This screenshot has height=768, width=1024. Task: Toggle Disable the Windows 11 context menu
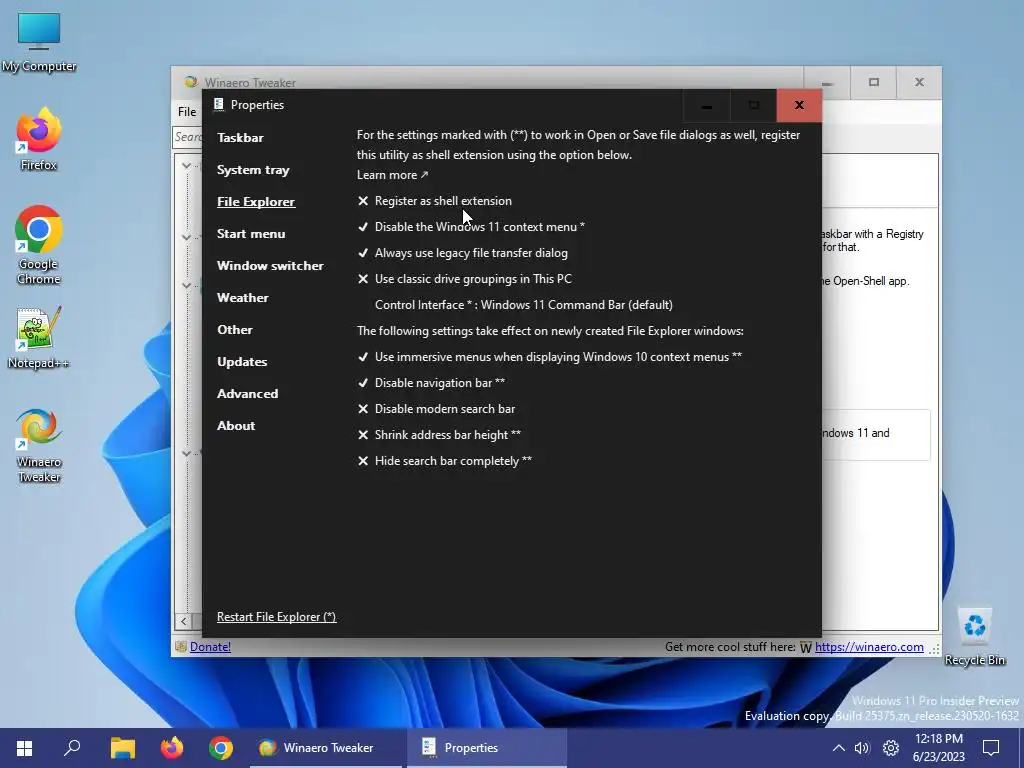[471, 227]
